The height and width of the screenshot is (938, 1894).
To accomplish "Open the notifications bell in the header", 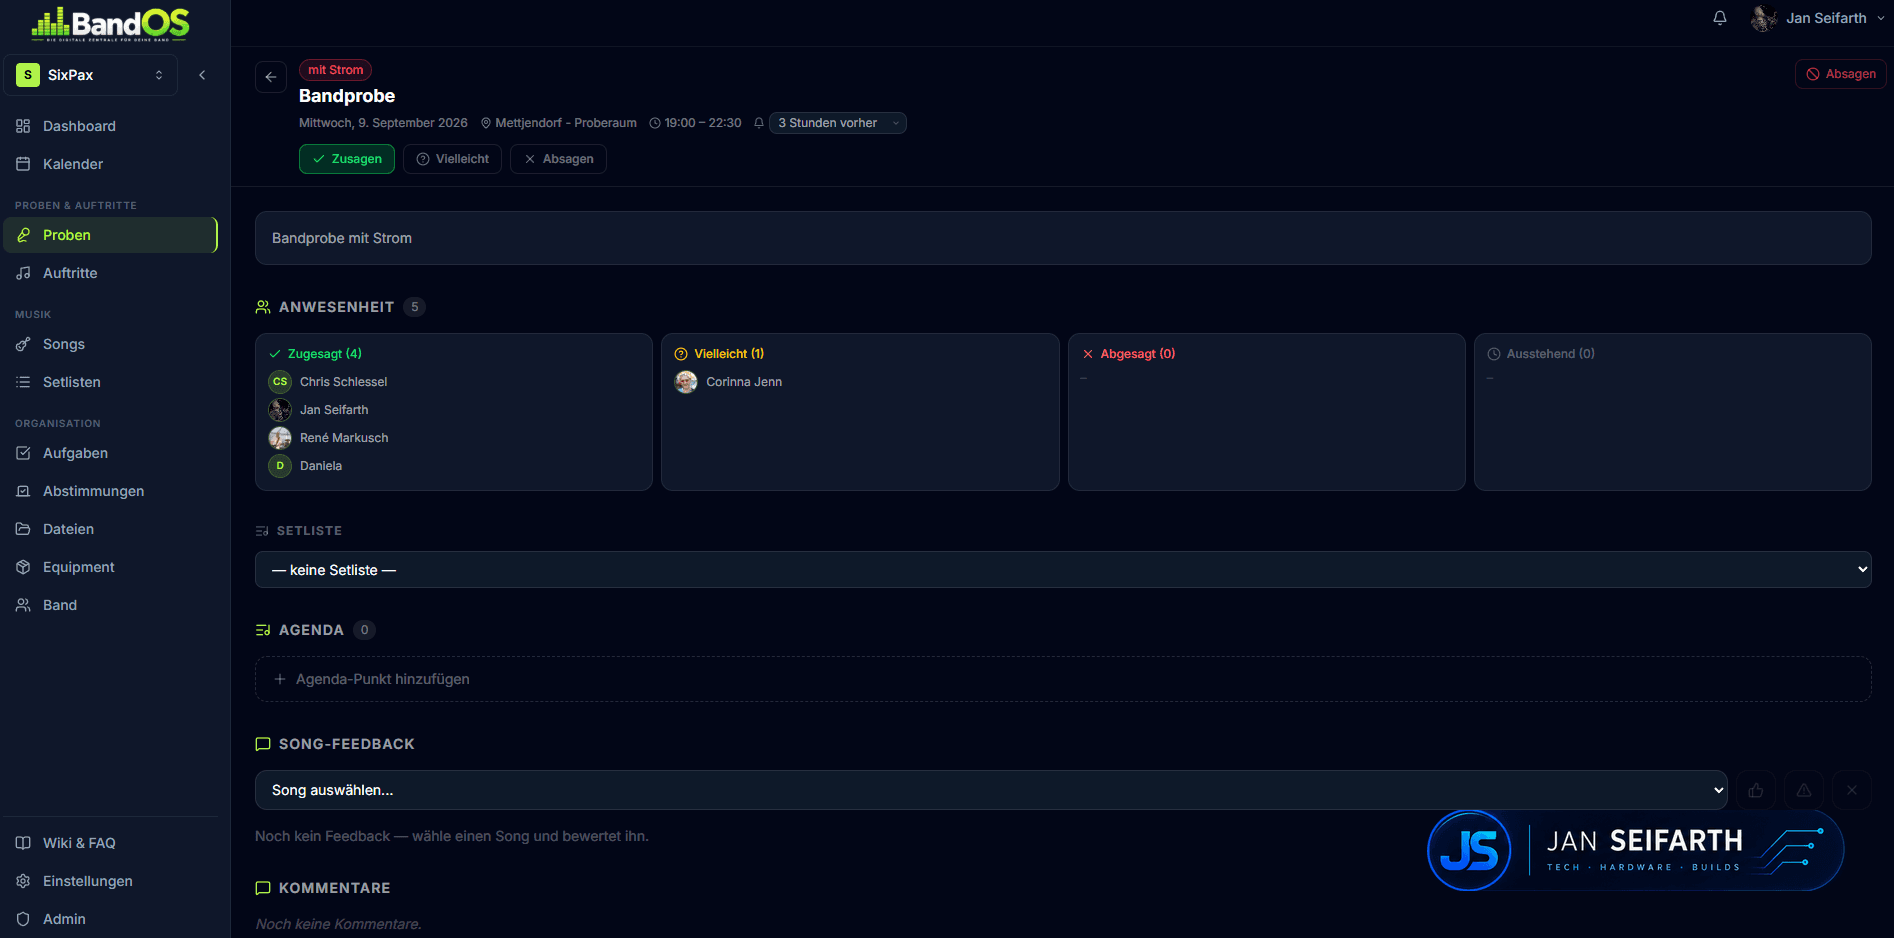I will (1719, 18).
